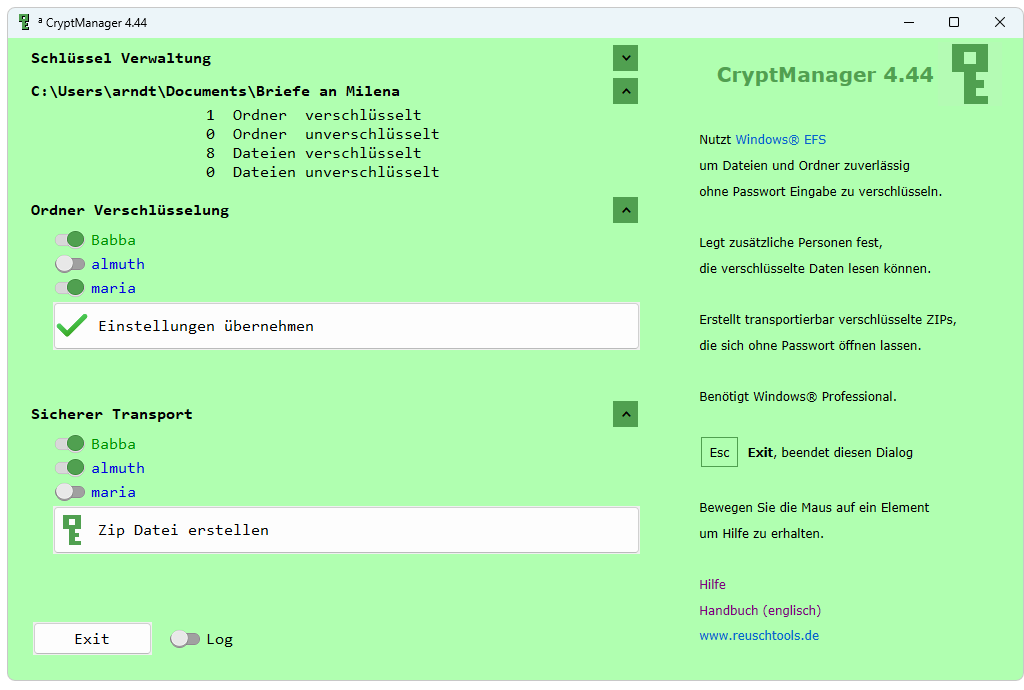The width and height of the screenshot is (1024, 690).
Task: Collapse the Briefe an Milena folder section
Action: click(x=626, y=91)
